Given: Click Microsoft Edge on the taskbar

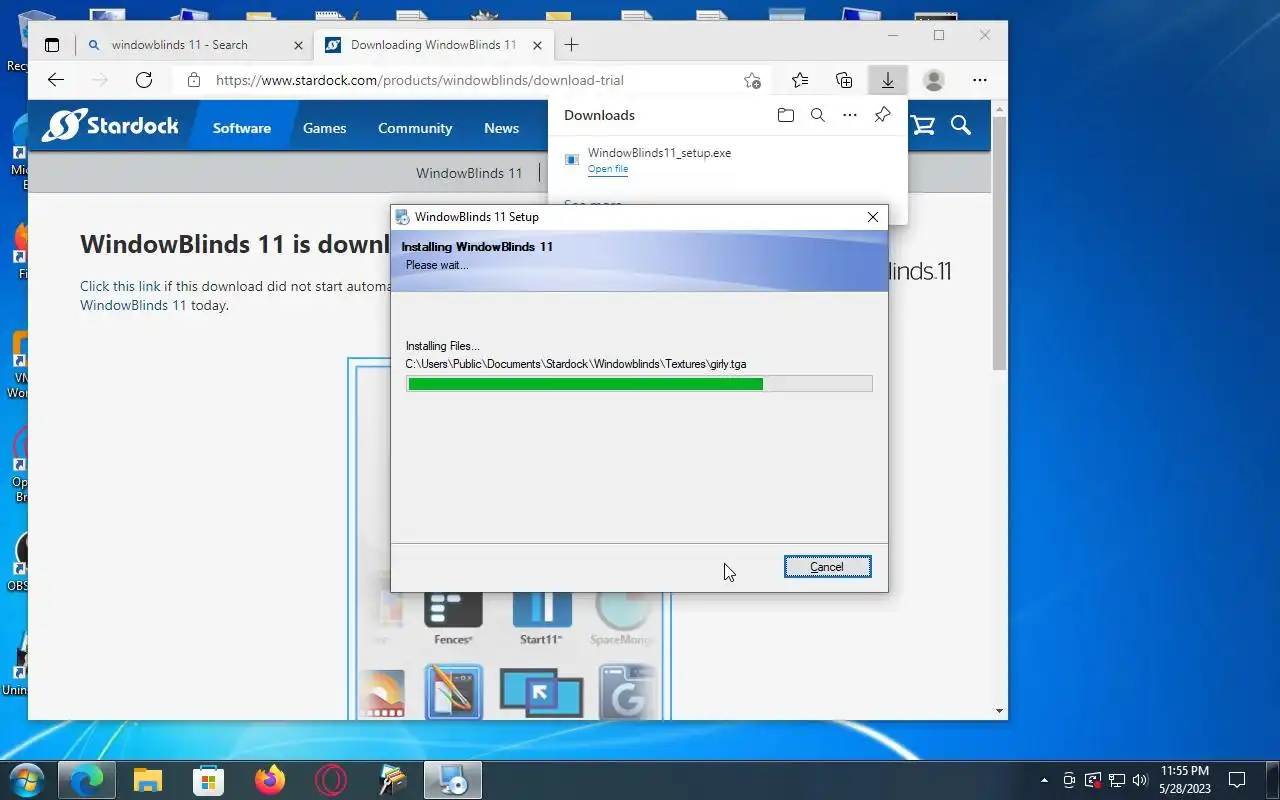Looking at the screenshot, I should point(86,780).
